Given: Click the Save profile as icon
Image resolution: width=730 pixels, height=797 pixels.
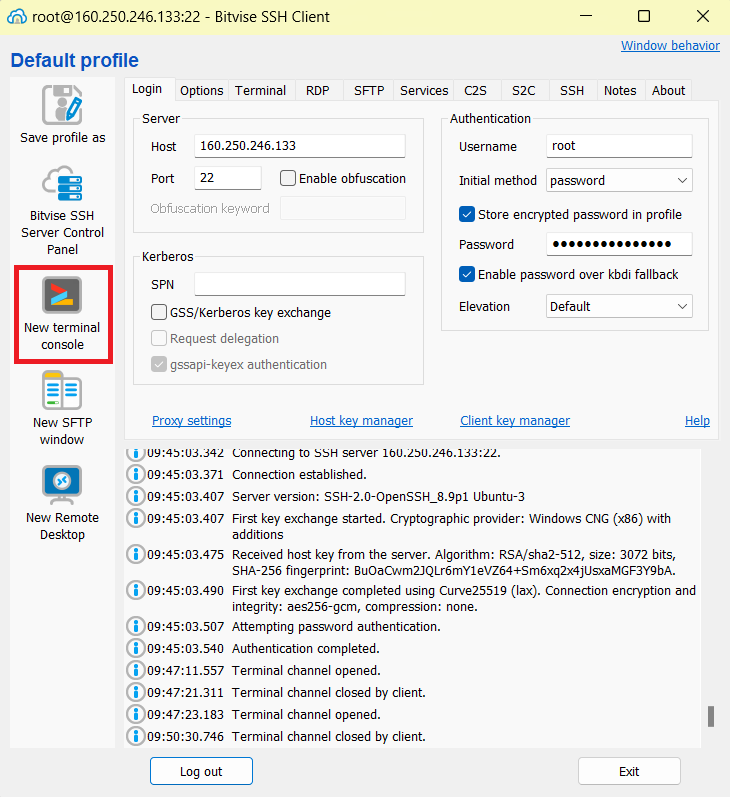Looking at the screenshot, I should (x=62, y=105).
